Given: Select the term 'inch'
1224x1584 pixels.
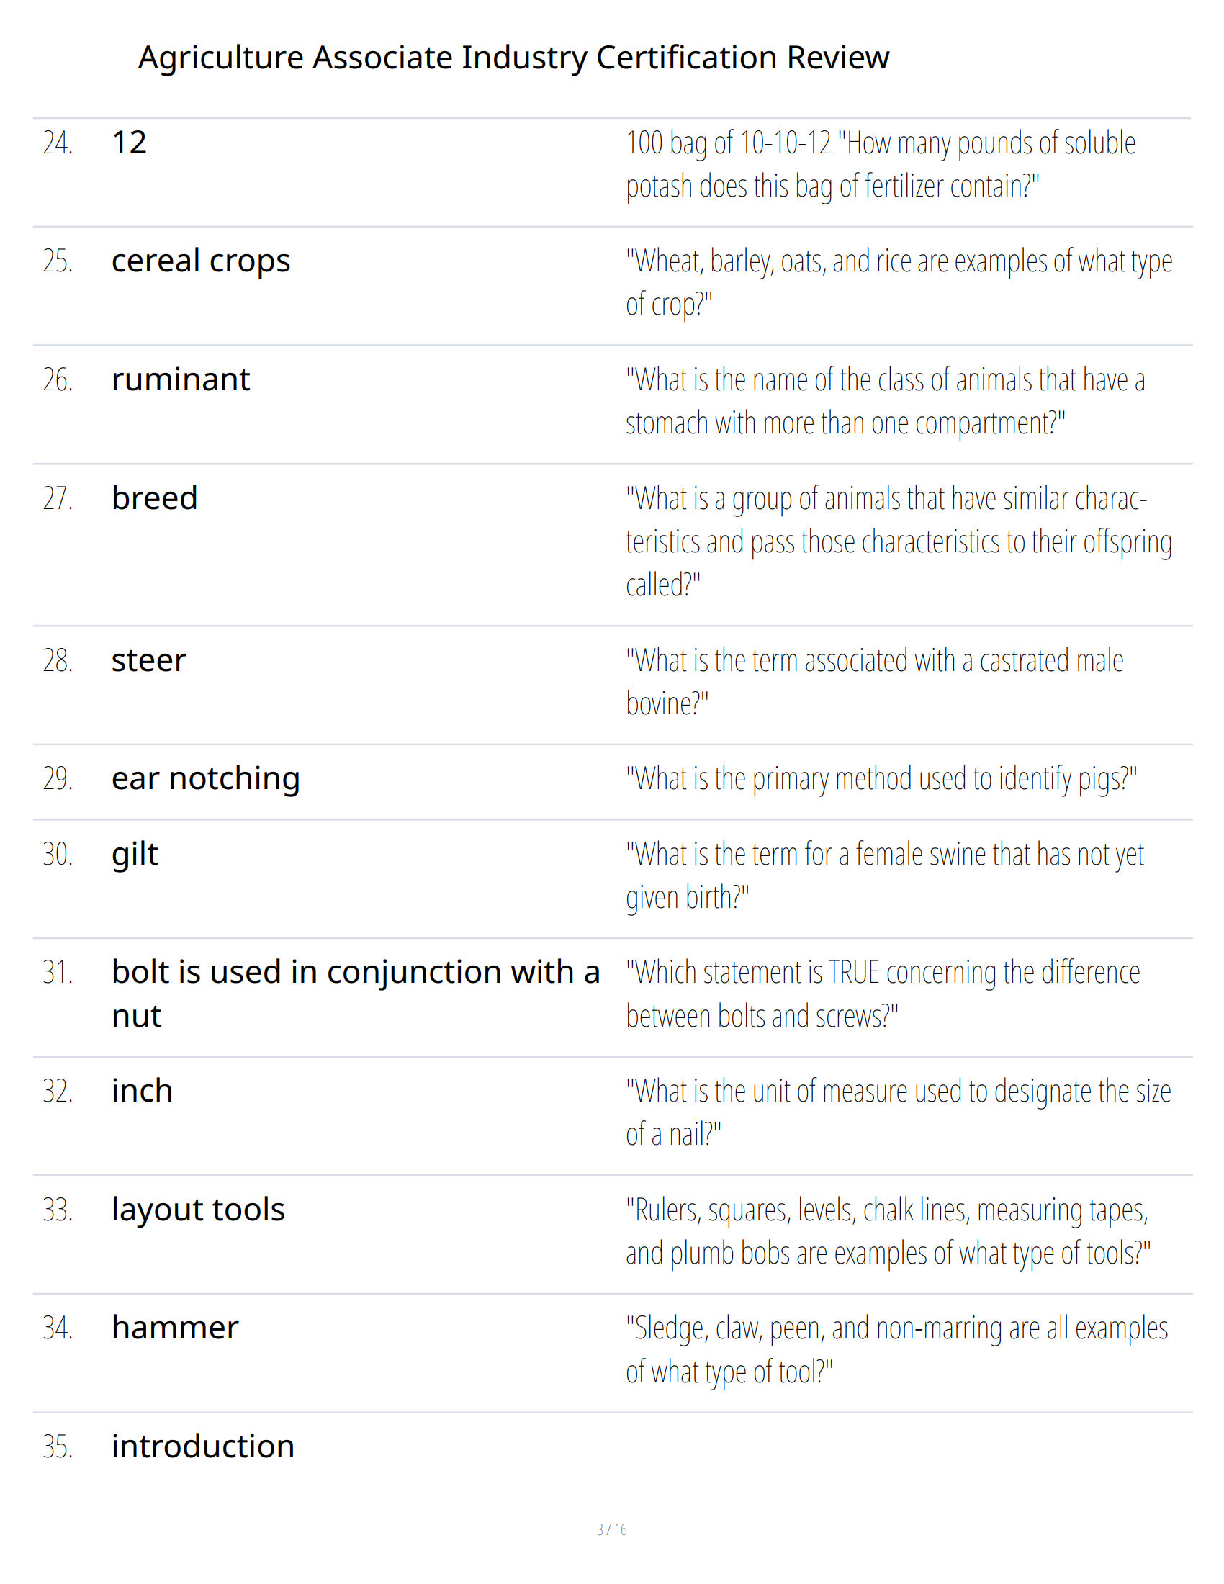Looking at the screenshot, I should click(142, 1090).
